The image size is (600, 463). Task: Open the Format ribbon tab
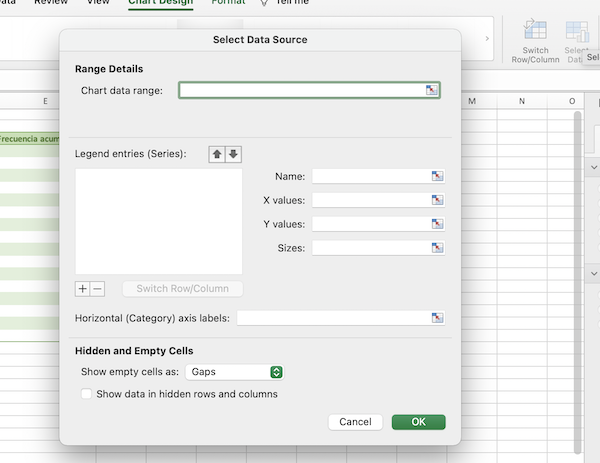(228, 3)
